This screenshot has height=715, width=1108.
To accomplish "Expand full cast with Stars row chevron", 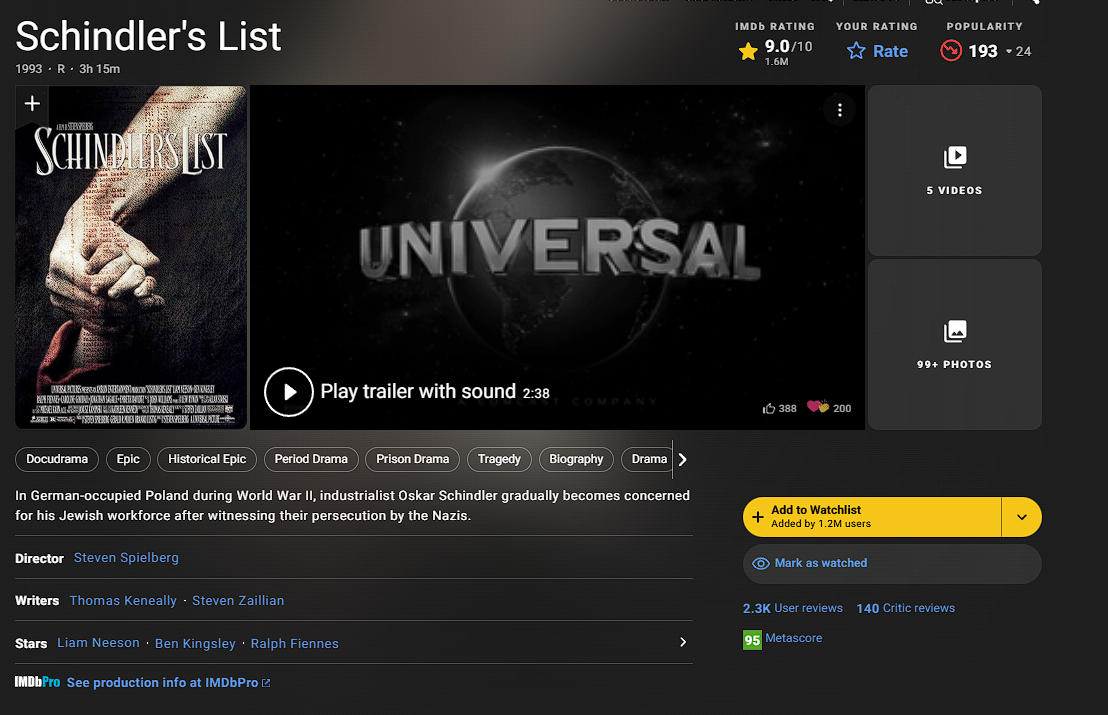I will pos(683,642).
